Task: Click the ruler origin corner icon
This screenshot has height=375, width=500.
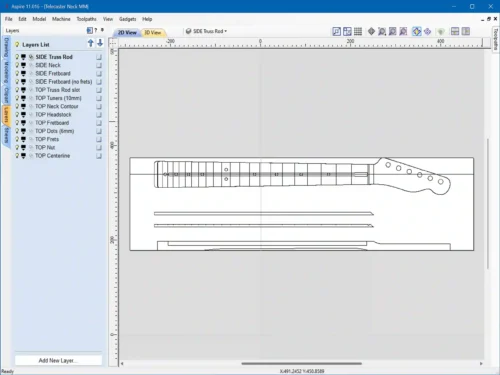Action: pyautogui.click(x=113, y=43)
